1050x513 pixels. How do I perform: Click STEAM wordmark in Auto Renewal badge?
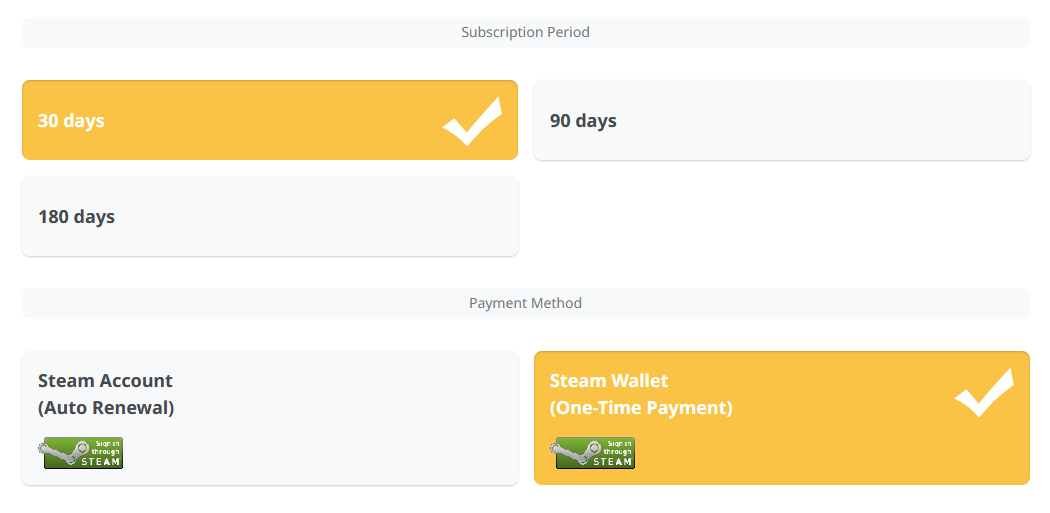[101, 461]
